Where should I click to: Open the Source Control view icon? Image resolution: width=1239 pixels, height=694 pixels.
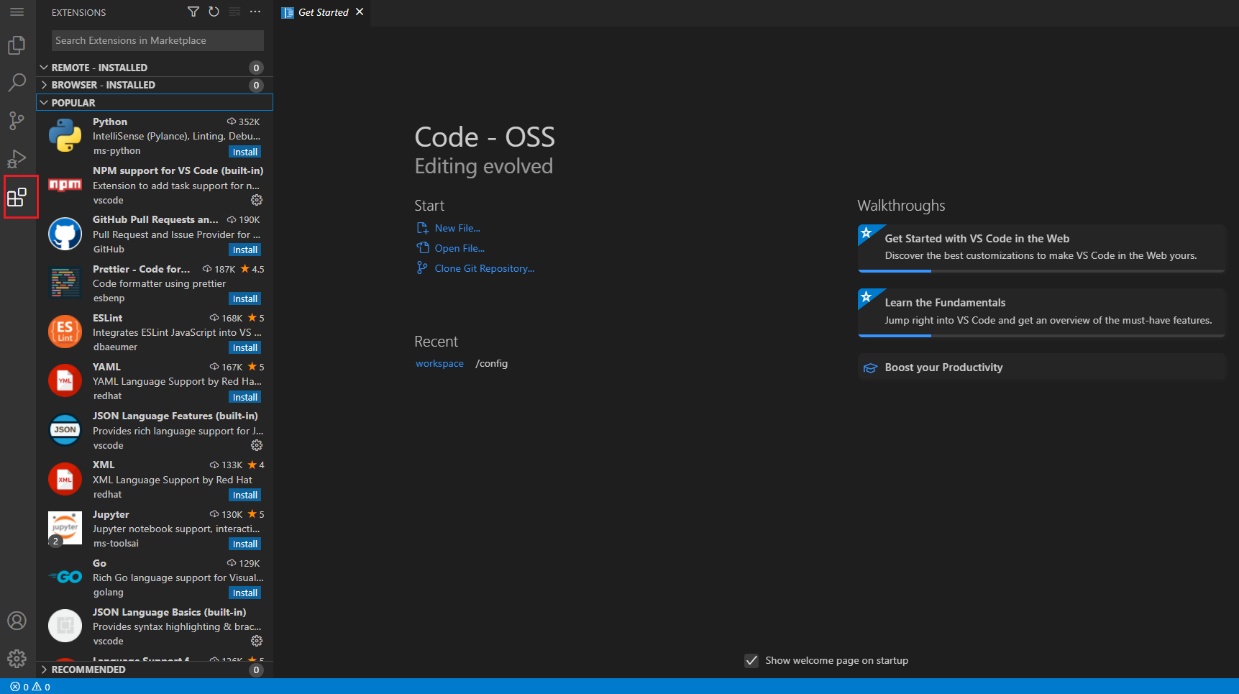(x=17, y=121)
